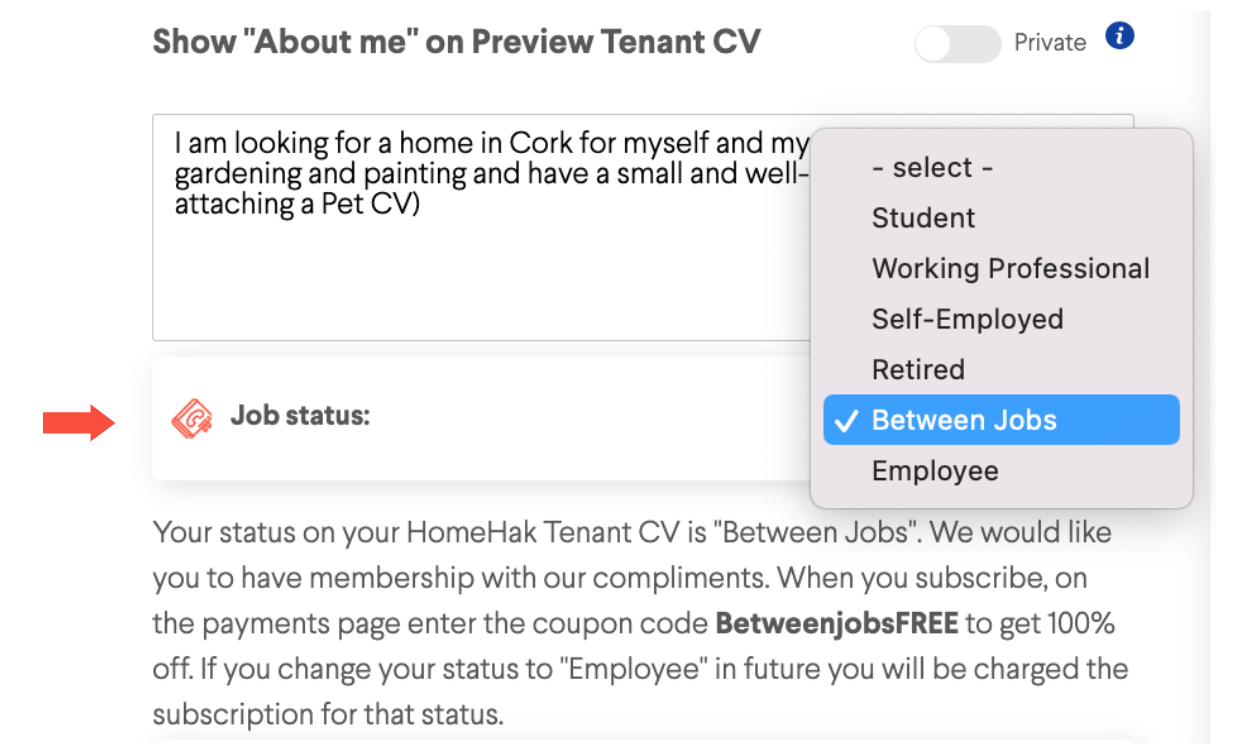Click the red wallet Job status icon

[x=192, y=419]
